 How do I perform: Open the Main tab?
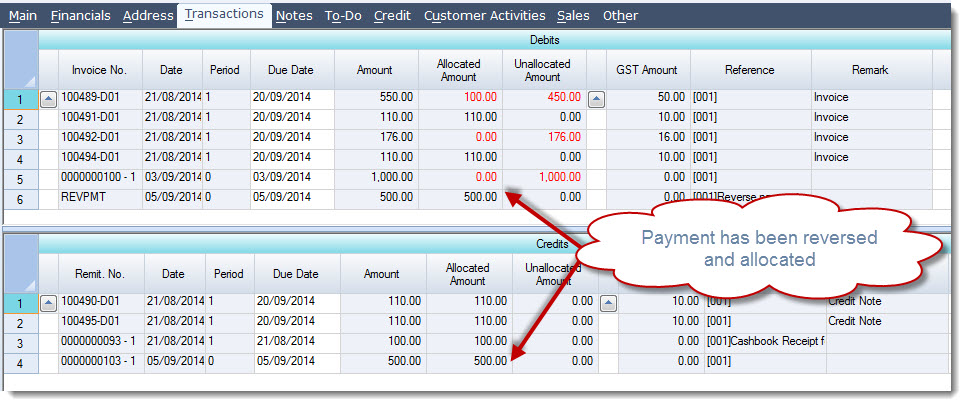(x=23, y=15)
